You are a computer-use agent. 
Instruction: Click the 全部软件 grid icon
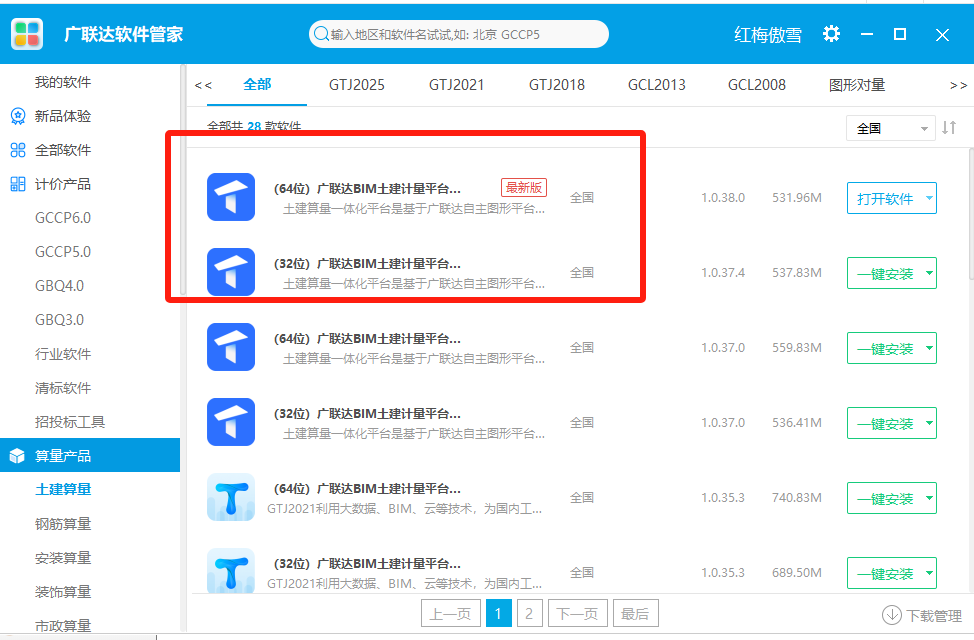18,150
